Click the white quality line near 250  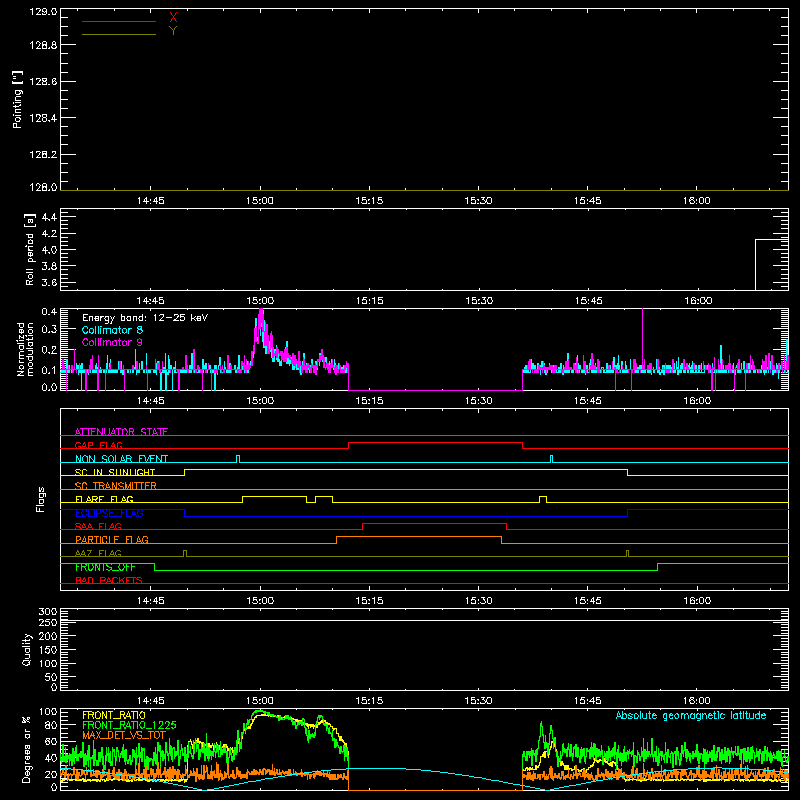click(424, 620)
